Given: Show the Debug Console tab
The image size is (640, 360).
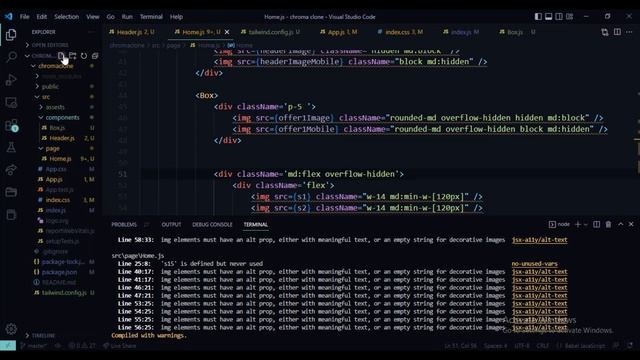Looking at the screenshot, I should click(212, 224).
